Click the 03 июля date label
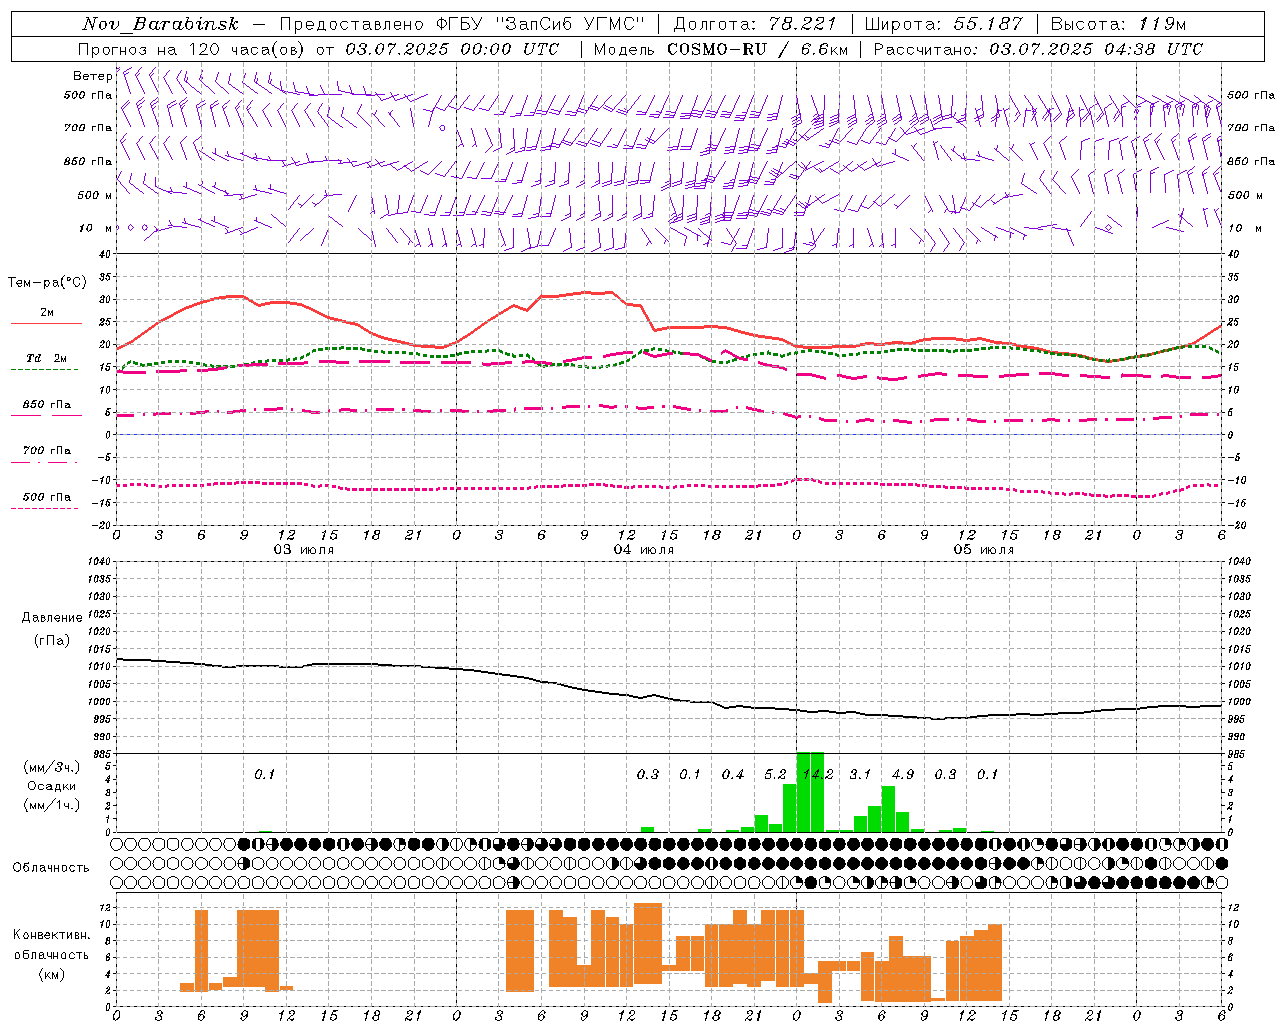This screenshot has height=1024, width=1280. click(304, 549)
